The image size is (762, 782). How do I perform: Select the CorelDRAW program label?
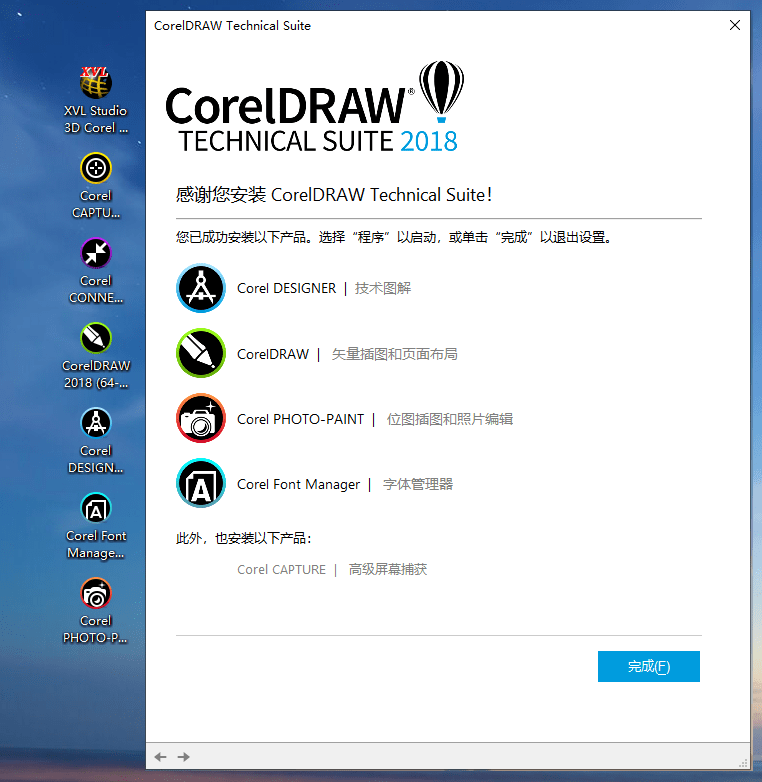[x=273, y=354]
